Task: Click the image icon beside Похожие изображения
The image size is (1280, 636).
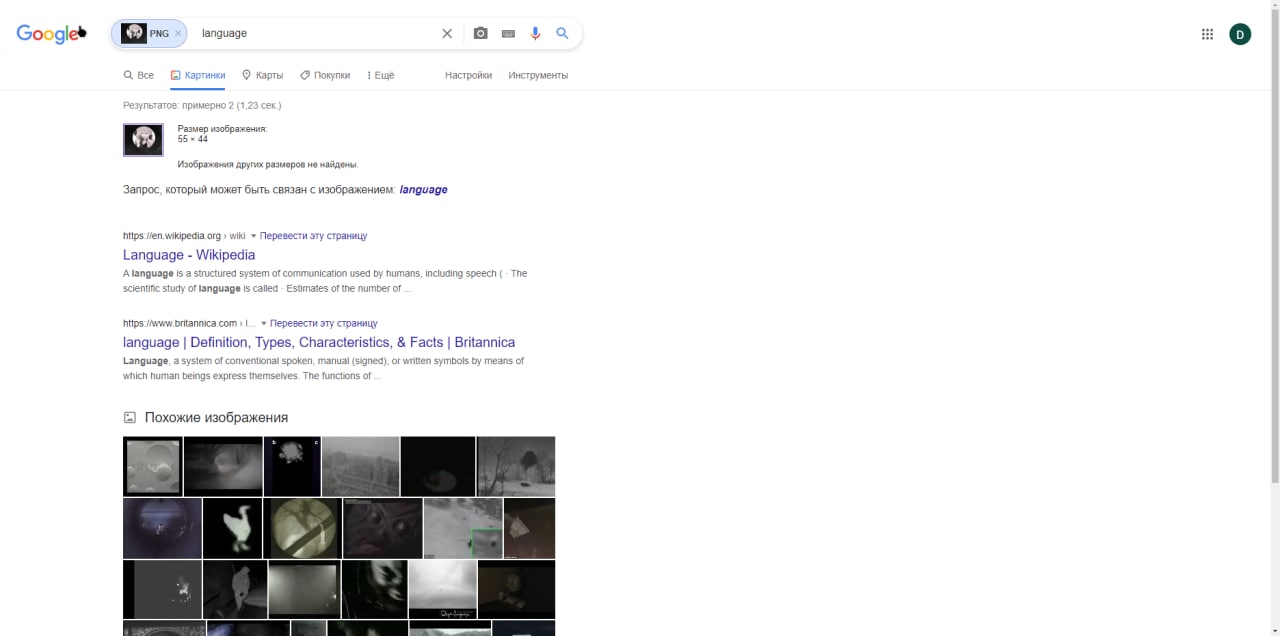Action: [129, 417]
